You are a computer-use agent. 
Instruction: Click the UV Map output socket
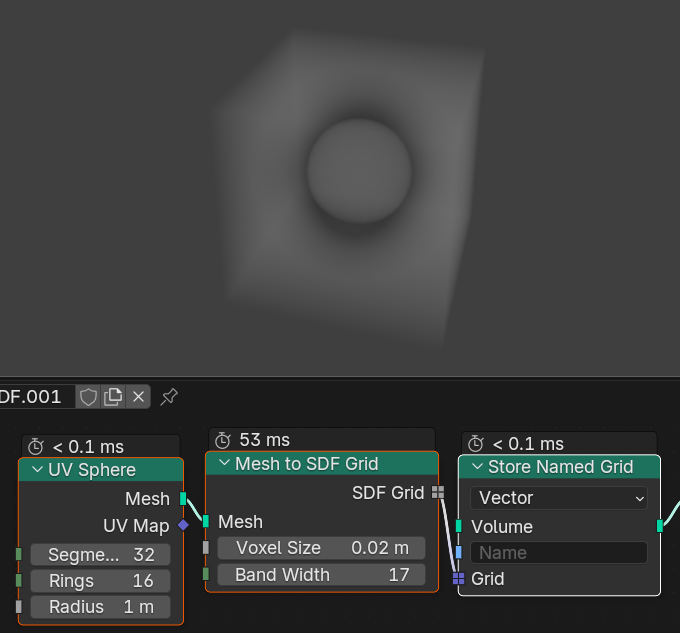[x=183, y=525]
